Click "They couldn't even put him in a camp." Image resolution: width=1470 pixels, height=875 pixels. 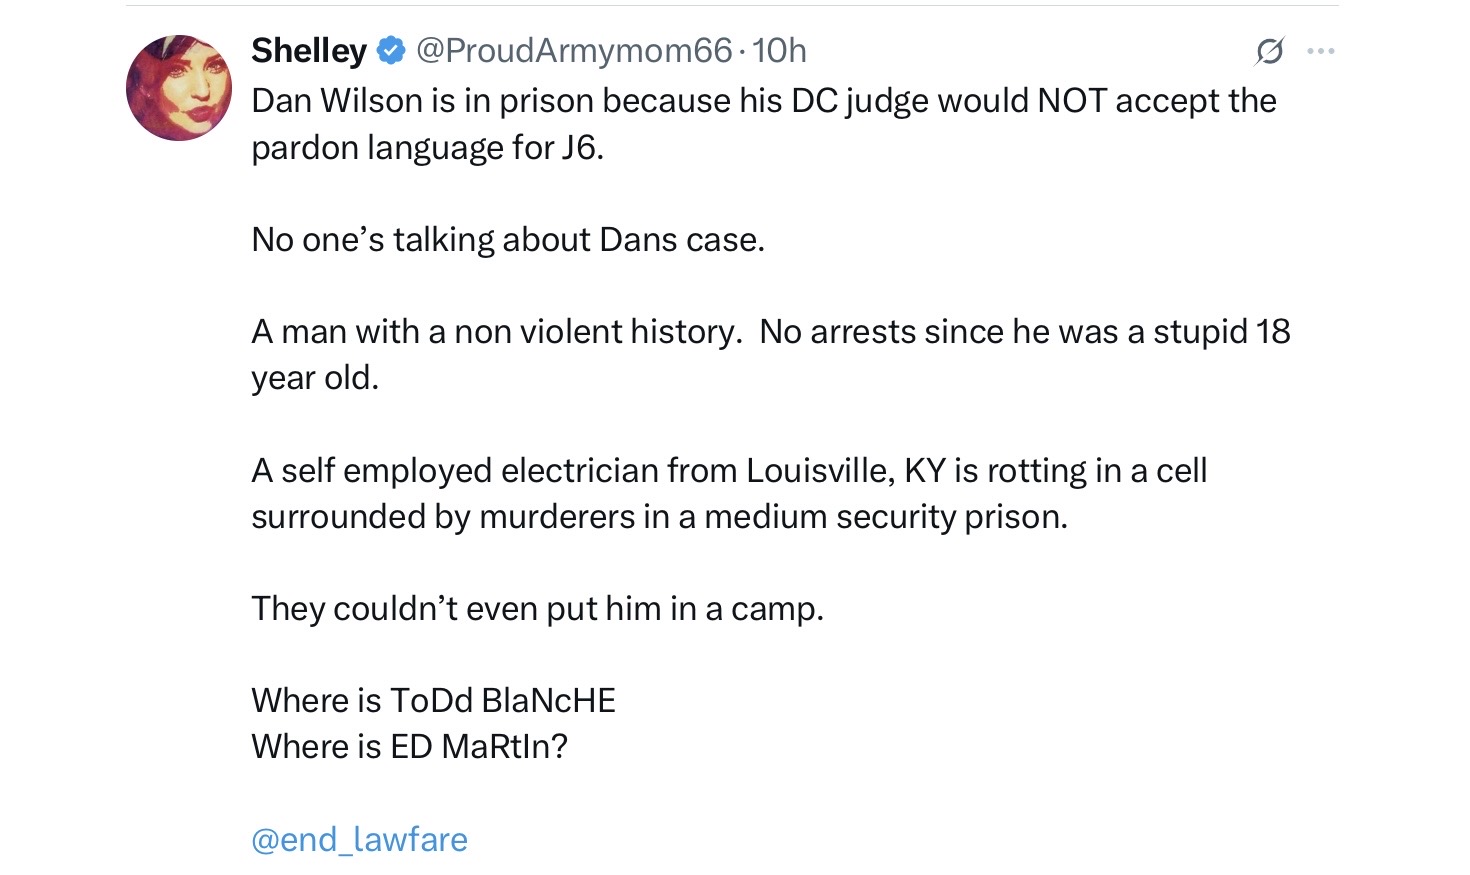(x=537, y=609)
